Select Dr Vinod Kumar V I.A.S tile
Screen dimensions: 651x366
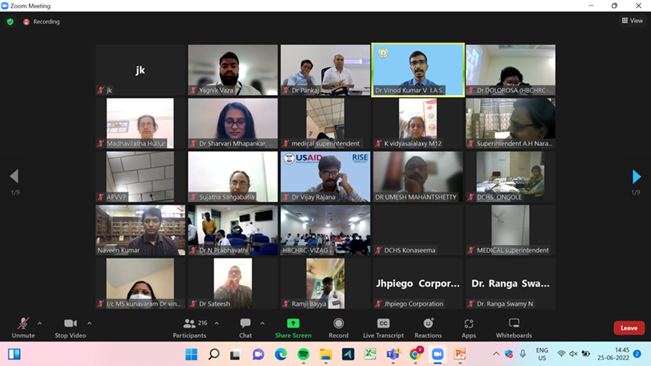(418, 70)
